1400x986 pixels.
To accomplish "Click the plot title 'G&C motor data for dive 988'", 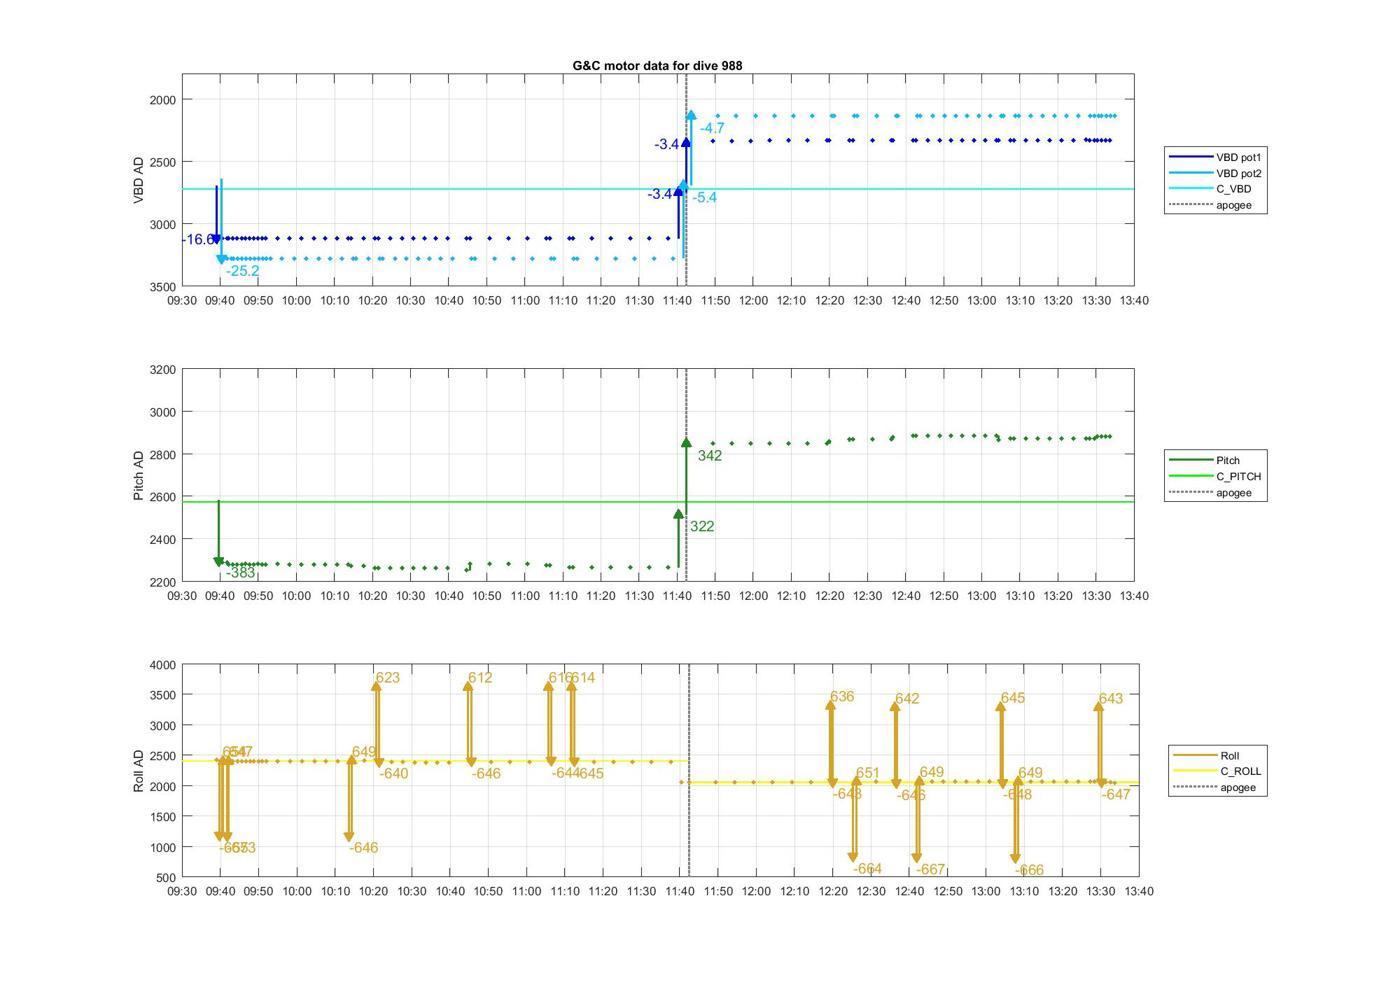I will point(657,65).
